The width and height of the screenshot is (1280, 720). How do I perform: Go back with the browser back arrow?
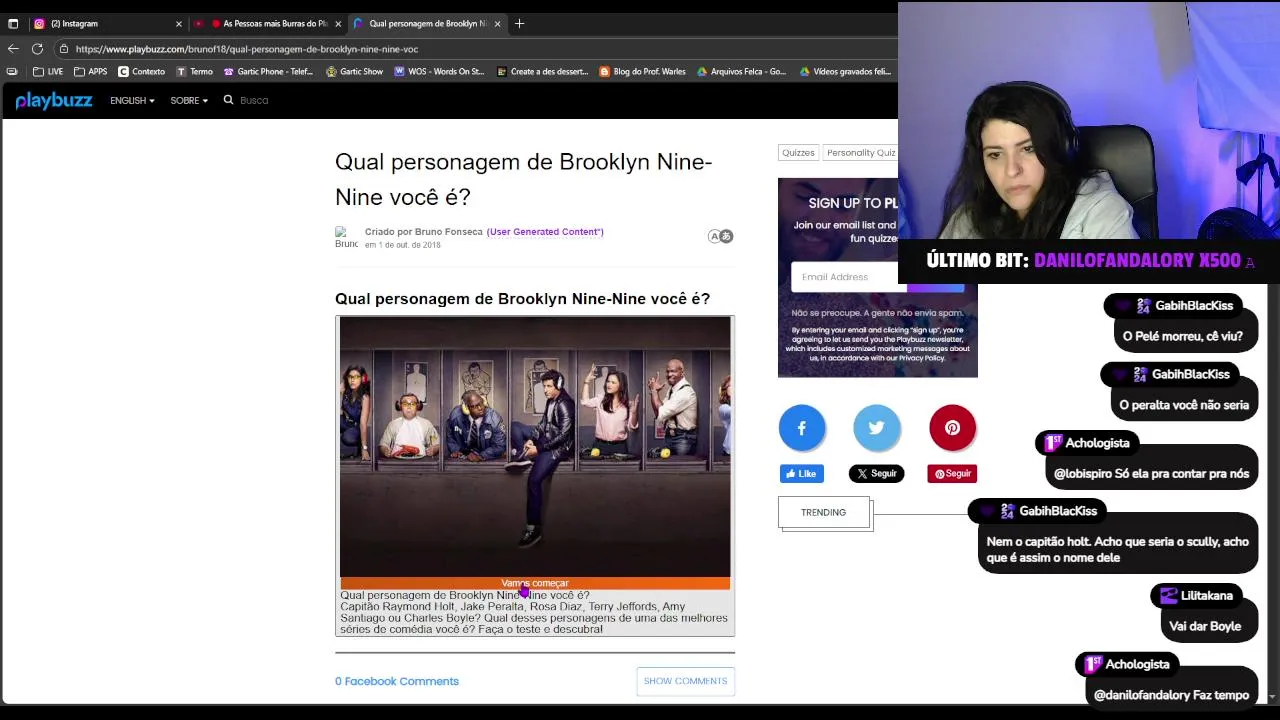[13, 48]
